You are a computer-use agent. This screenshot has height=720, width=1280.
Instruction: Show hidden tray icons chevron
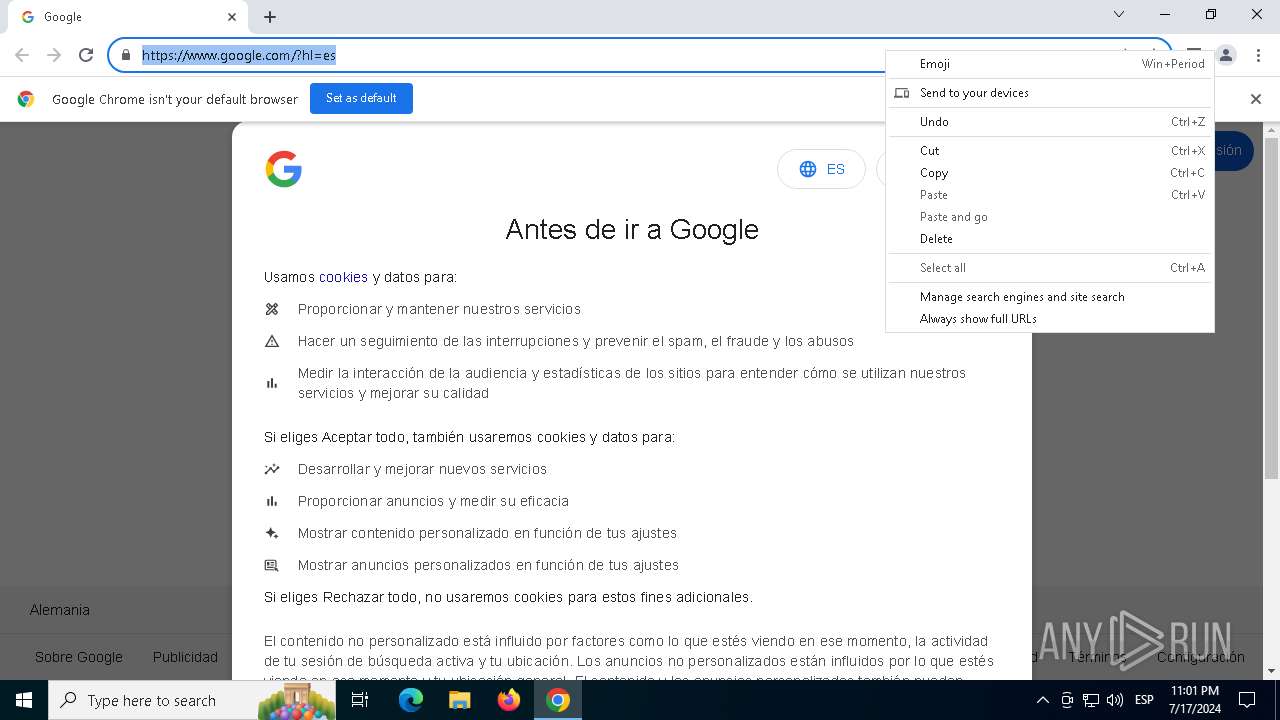coord(1042,700)
